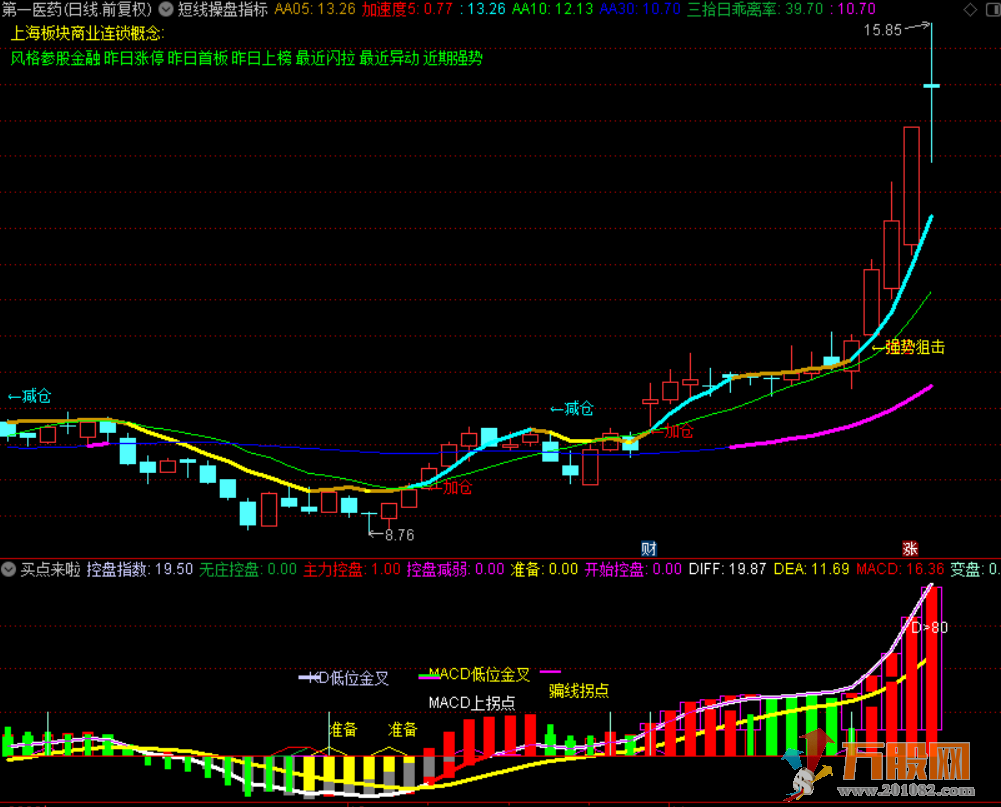1001x807 pixels.
Task: Click the 上海板块商业连锁概念 sector label
Action: [x=87, y=33]
